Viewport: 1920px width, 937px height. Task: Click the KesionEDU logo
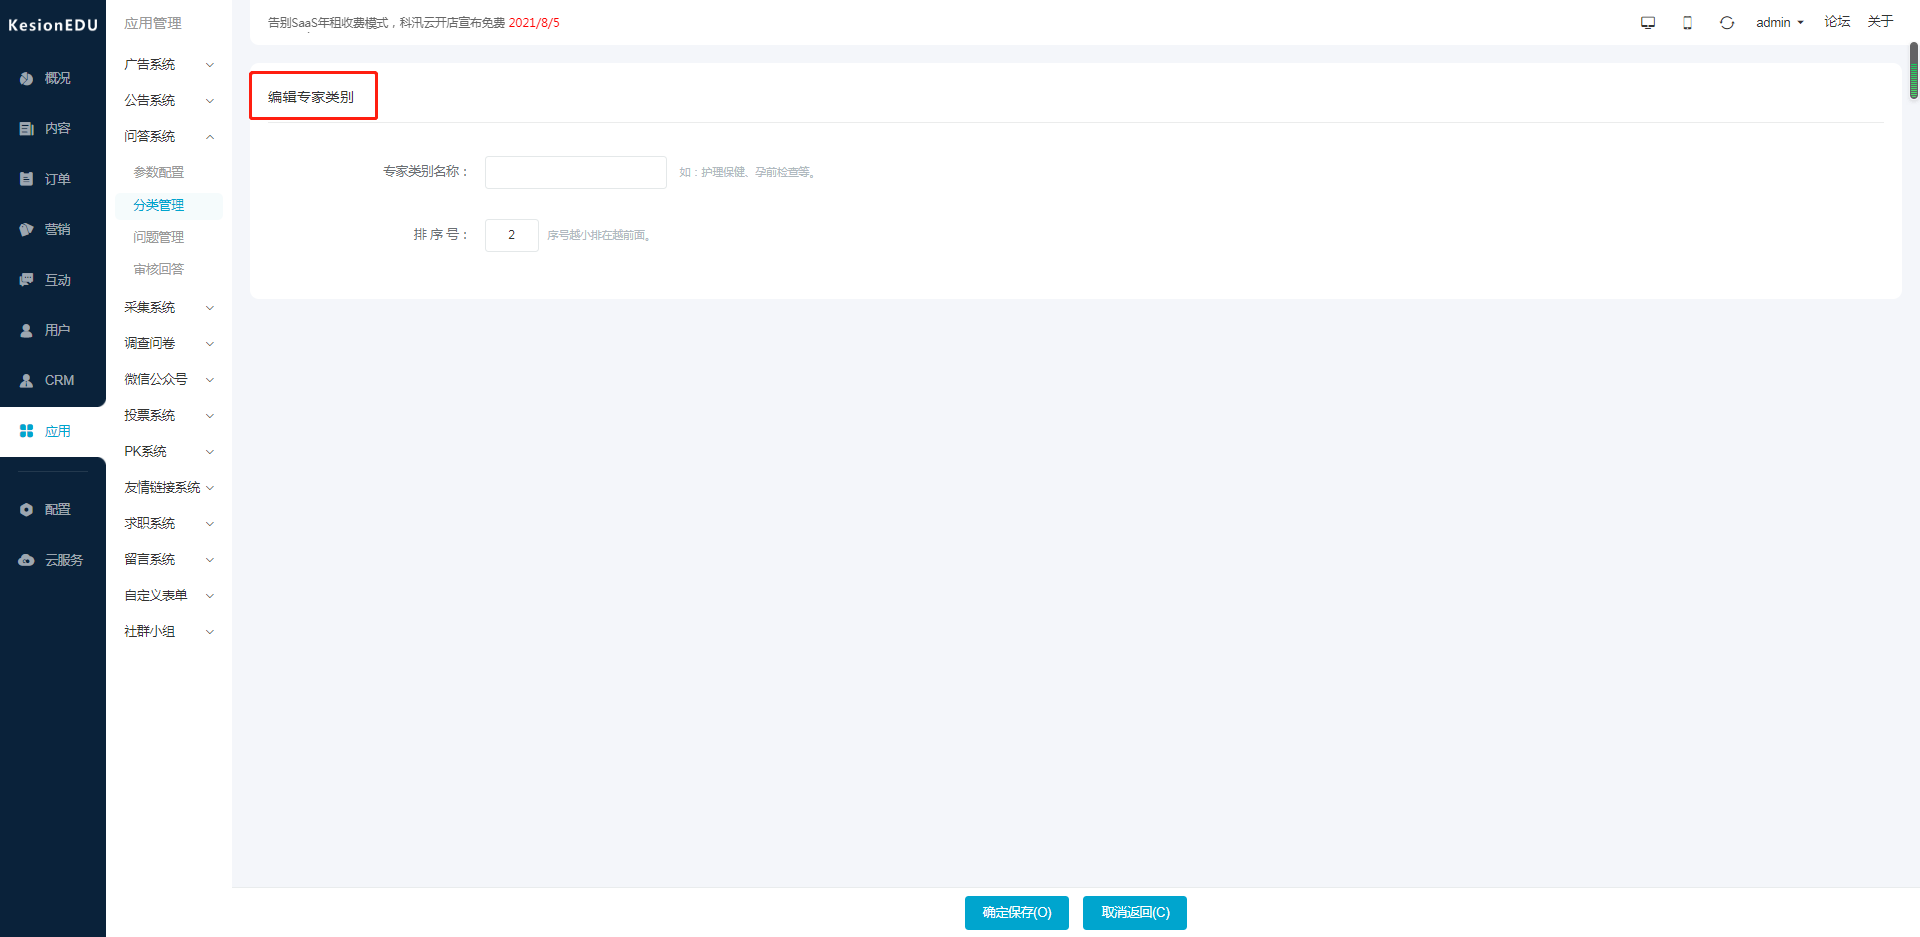tap(53, 25)
